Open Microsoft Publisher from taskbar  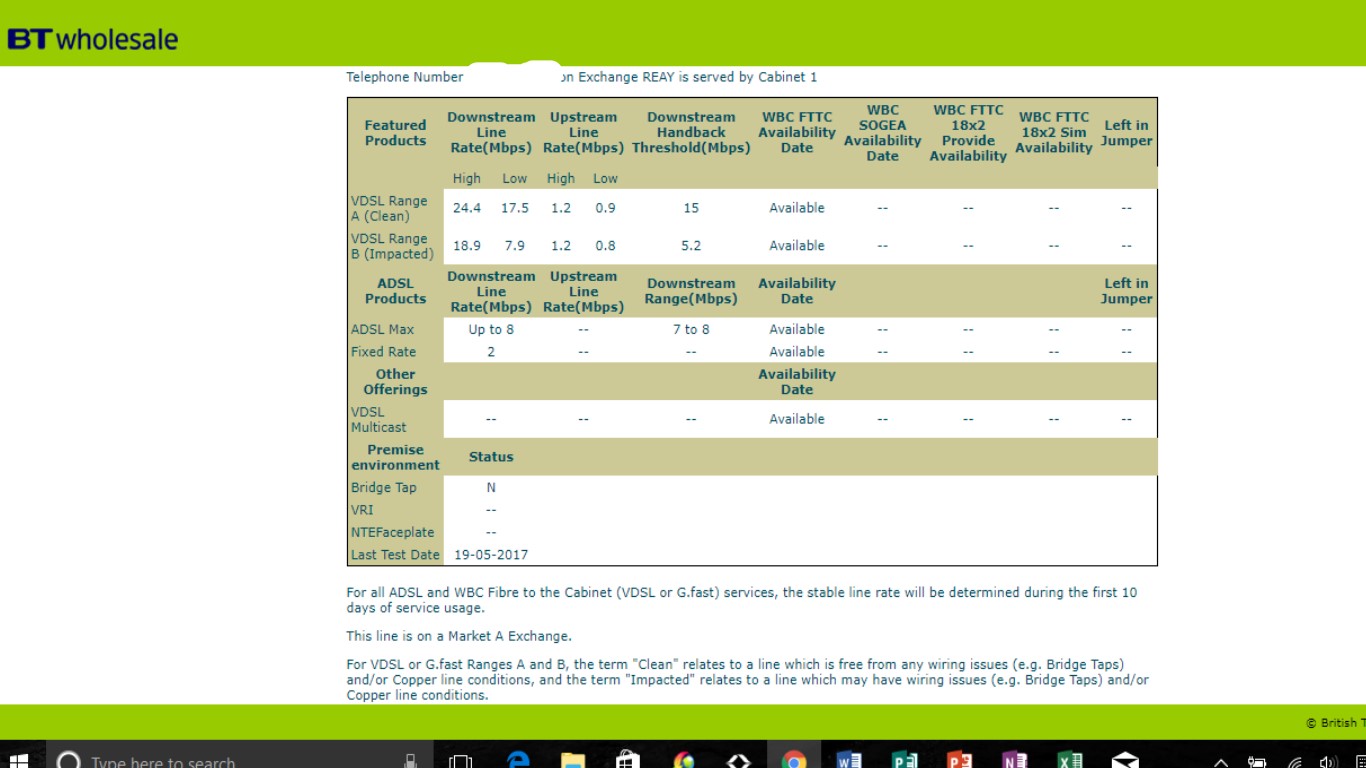pos(904,760)
